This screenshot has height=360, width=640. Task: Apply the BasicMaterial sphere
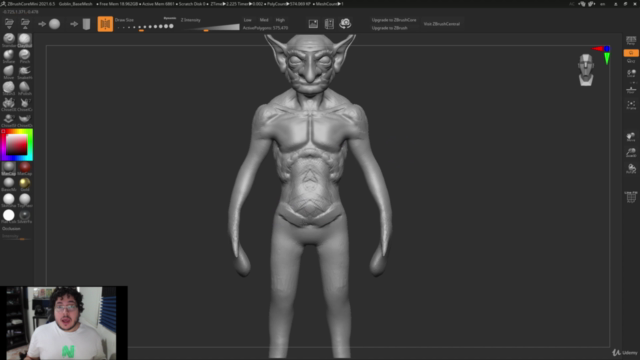(9, 184)
